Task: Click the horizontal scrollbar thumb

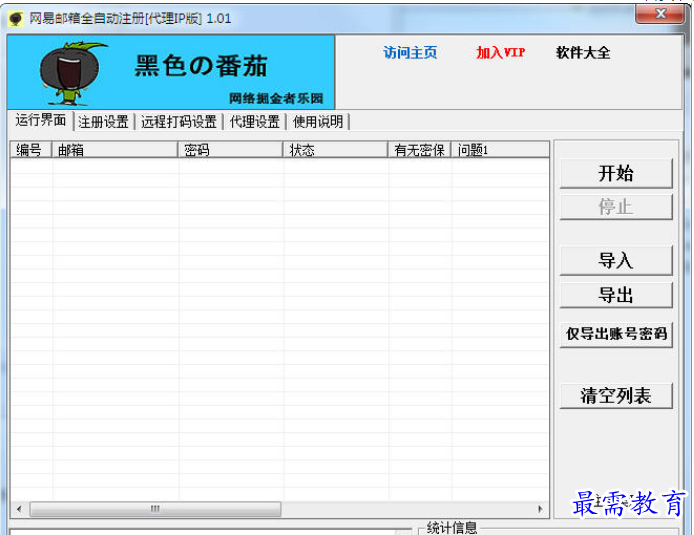Action: click(155, 509)
